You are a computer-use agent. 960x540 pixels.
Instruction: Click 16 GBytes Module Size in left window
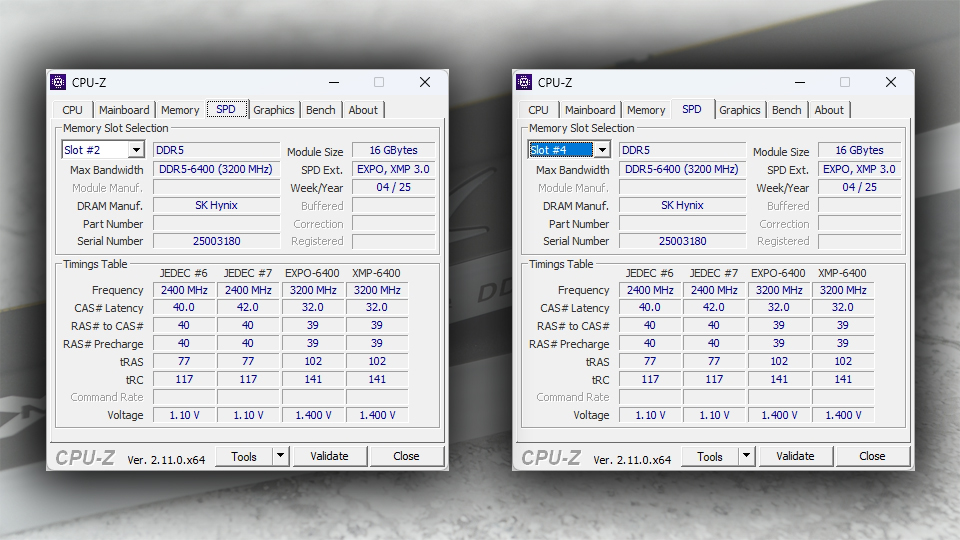[394, 150]
